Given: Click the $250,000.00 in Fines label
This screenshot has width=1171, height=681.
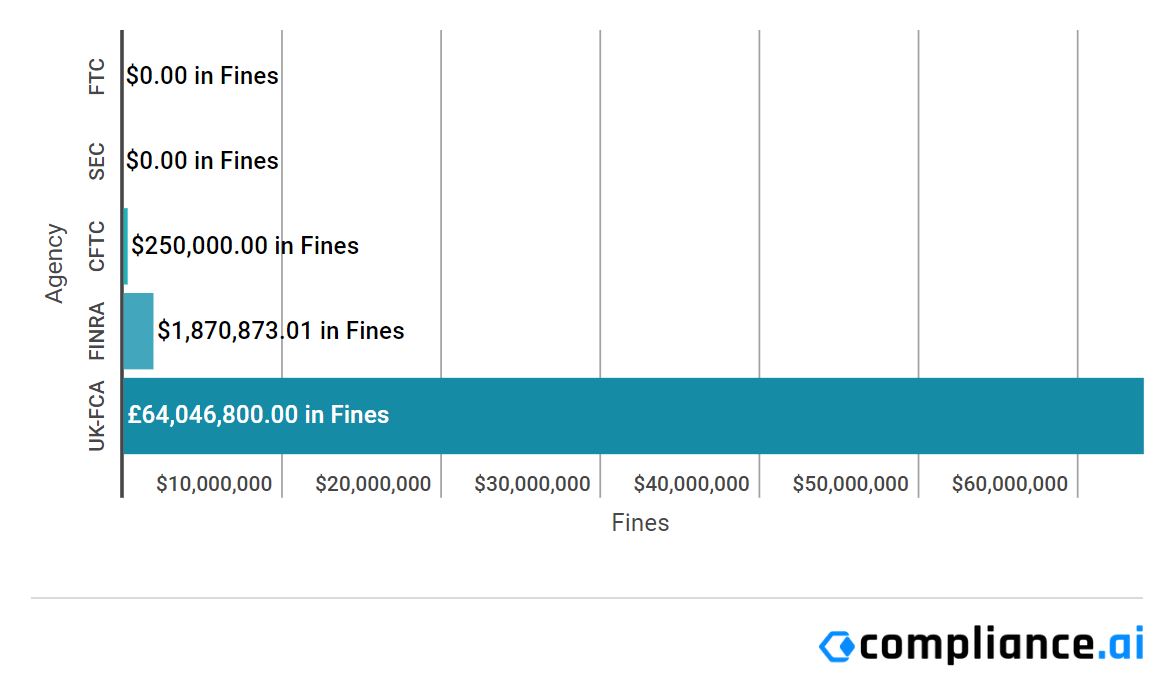Looking at the screenshot, I should [x=245, y=245].
